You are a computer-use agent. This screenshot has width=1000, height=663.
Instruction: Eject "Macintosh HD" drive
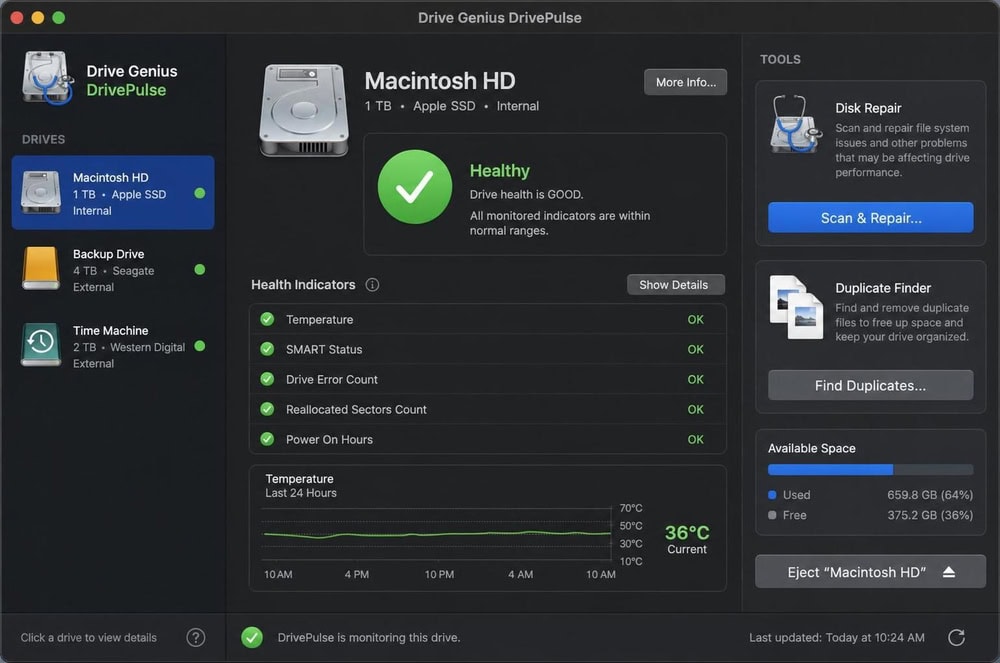coord(871,572)
